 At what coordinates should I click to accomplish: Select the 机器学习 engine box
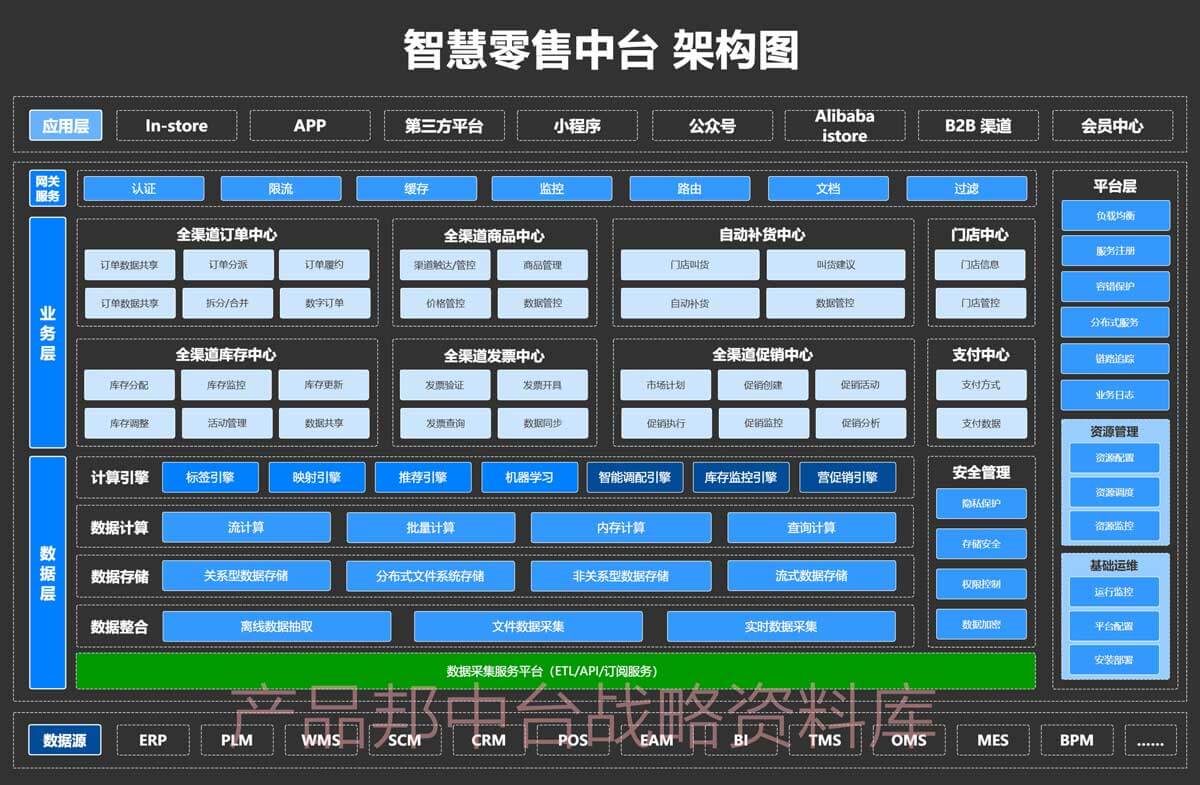(x=530, y=477)
